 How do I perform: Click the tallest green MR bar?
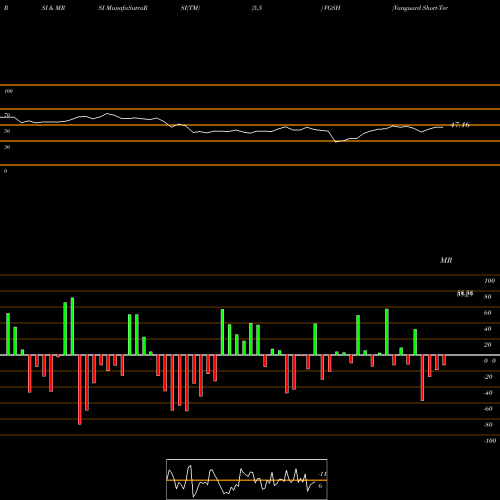[72, 326]
